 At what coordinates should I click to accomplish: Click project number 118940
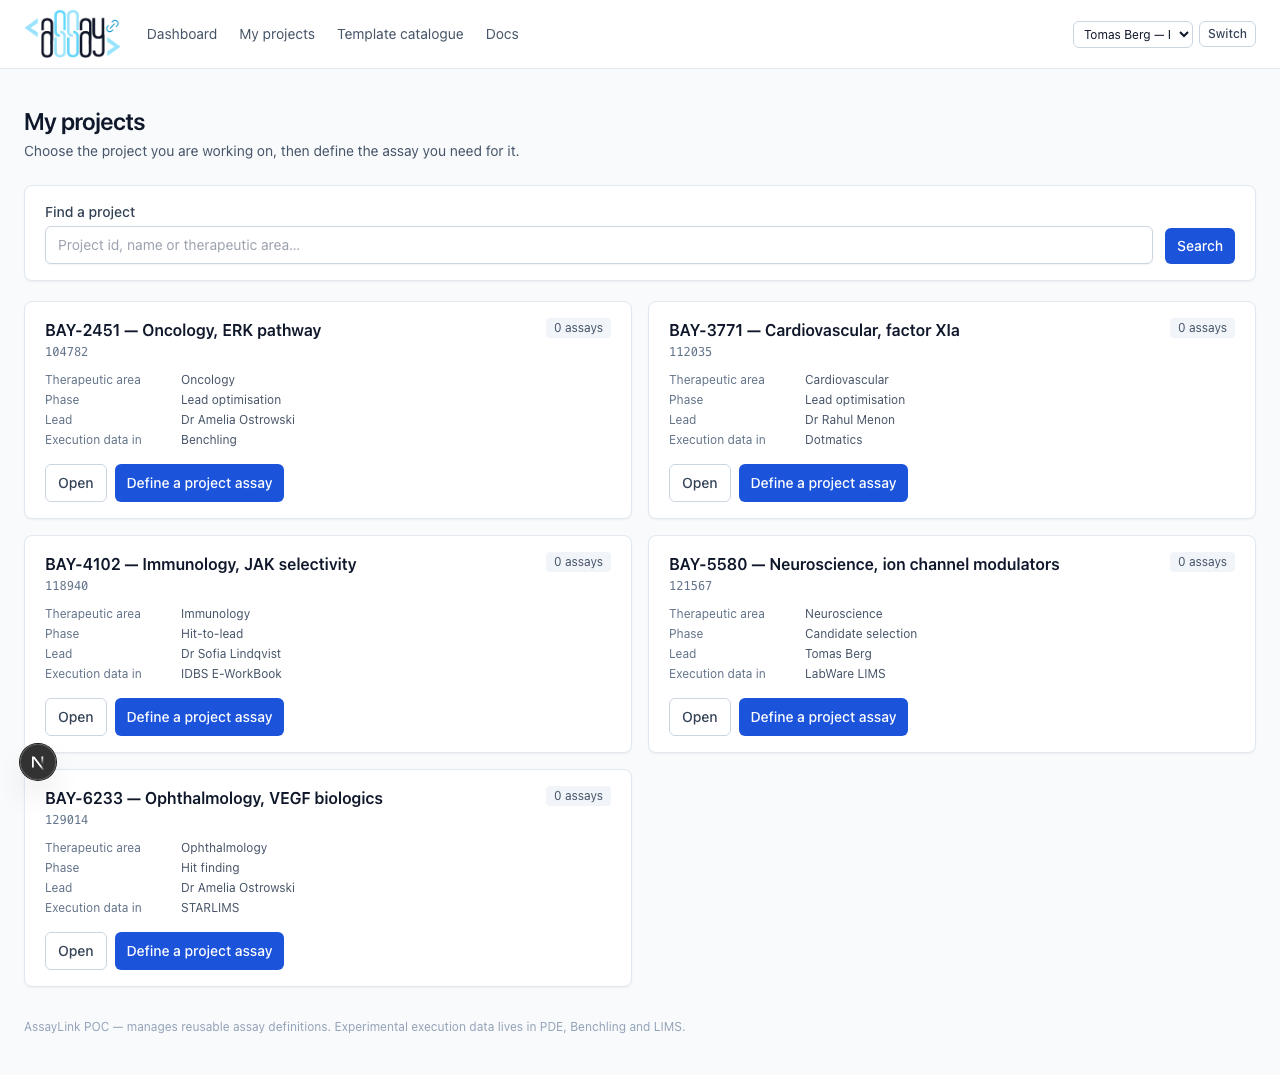pyautogui.click(x=67, y=586)
